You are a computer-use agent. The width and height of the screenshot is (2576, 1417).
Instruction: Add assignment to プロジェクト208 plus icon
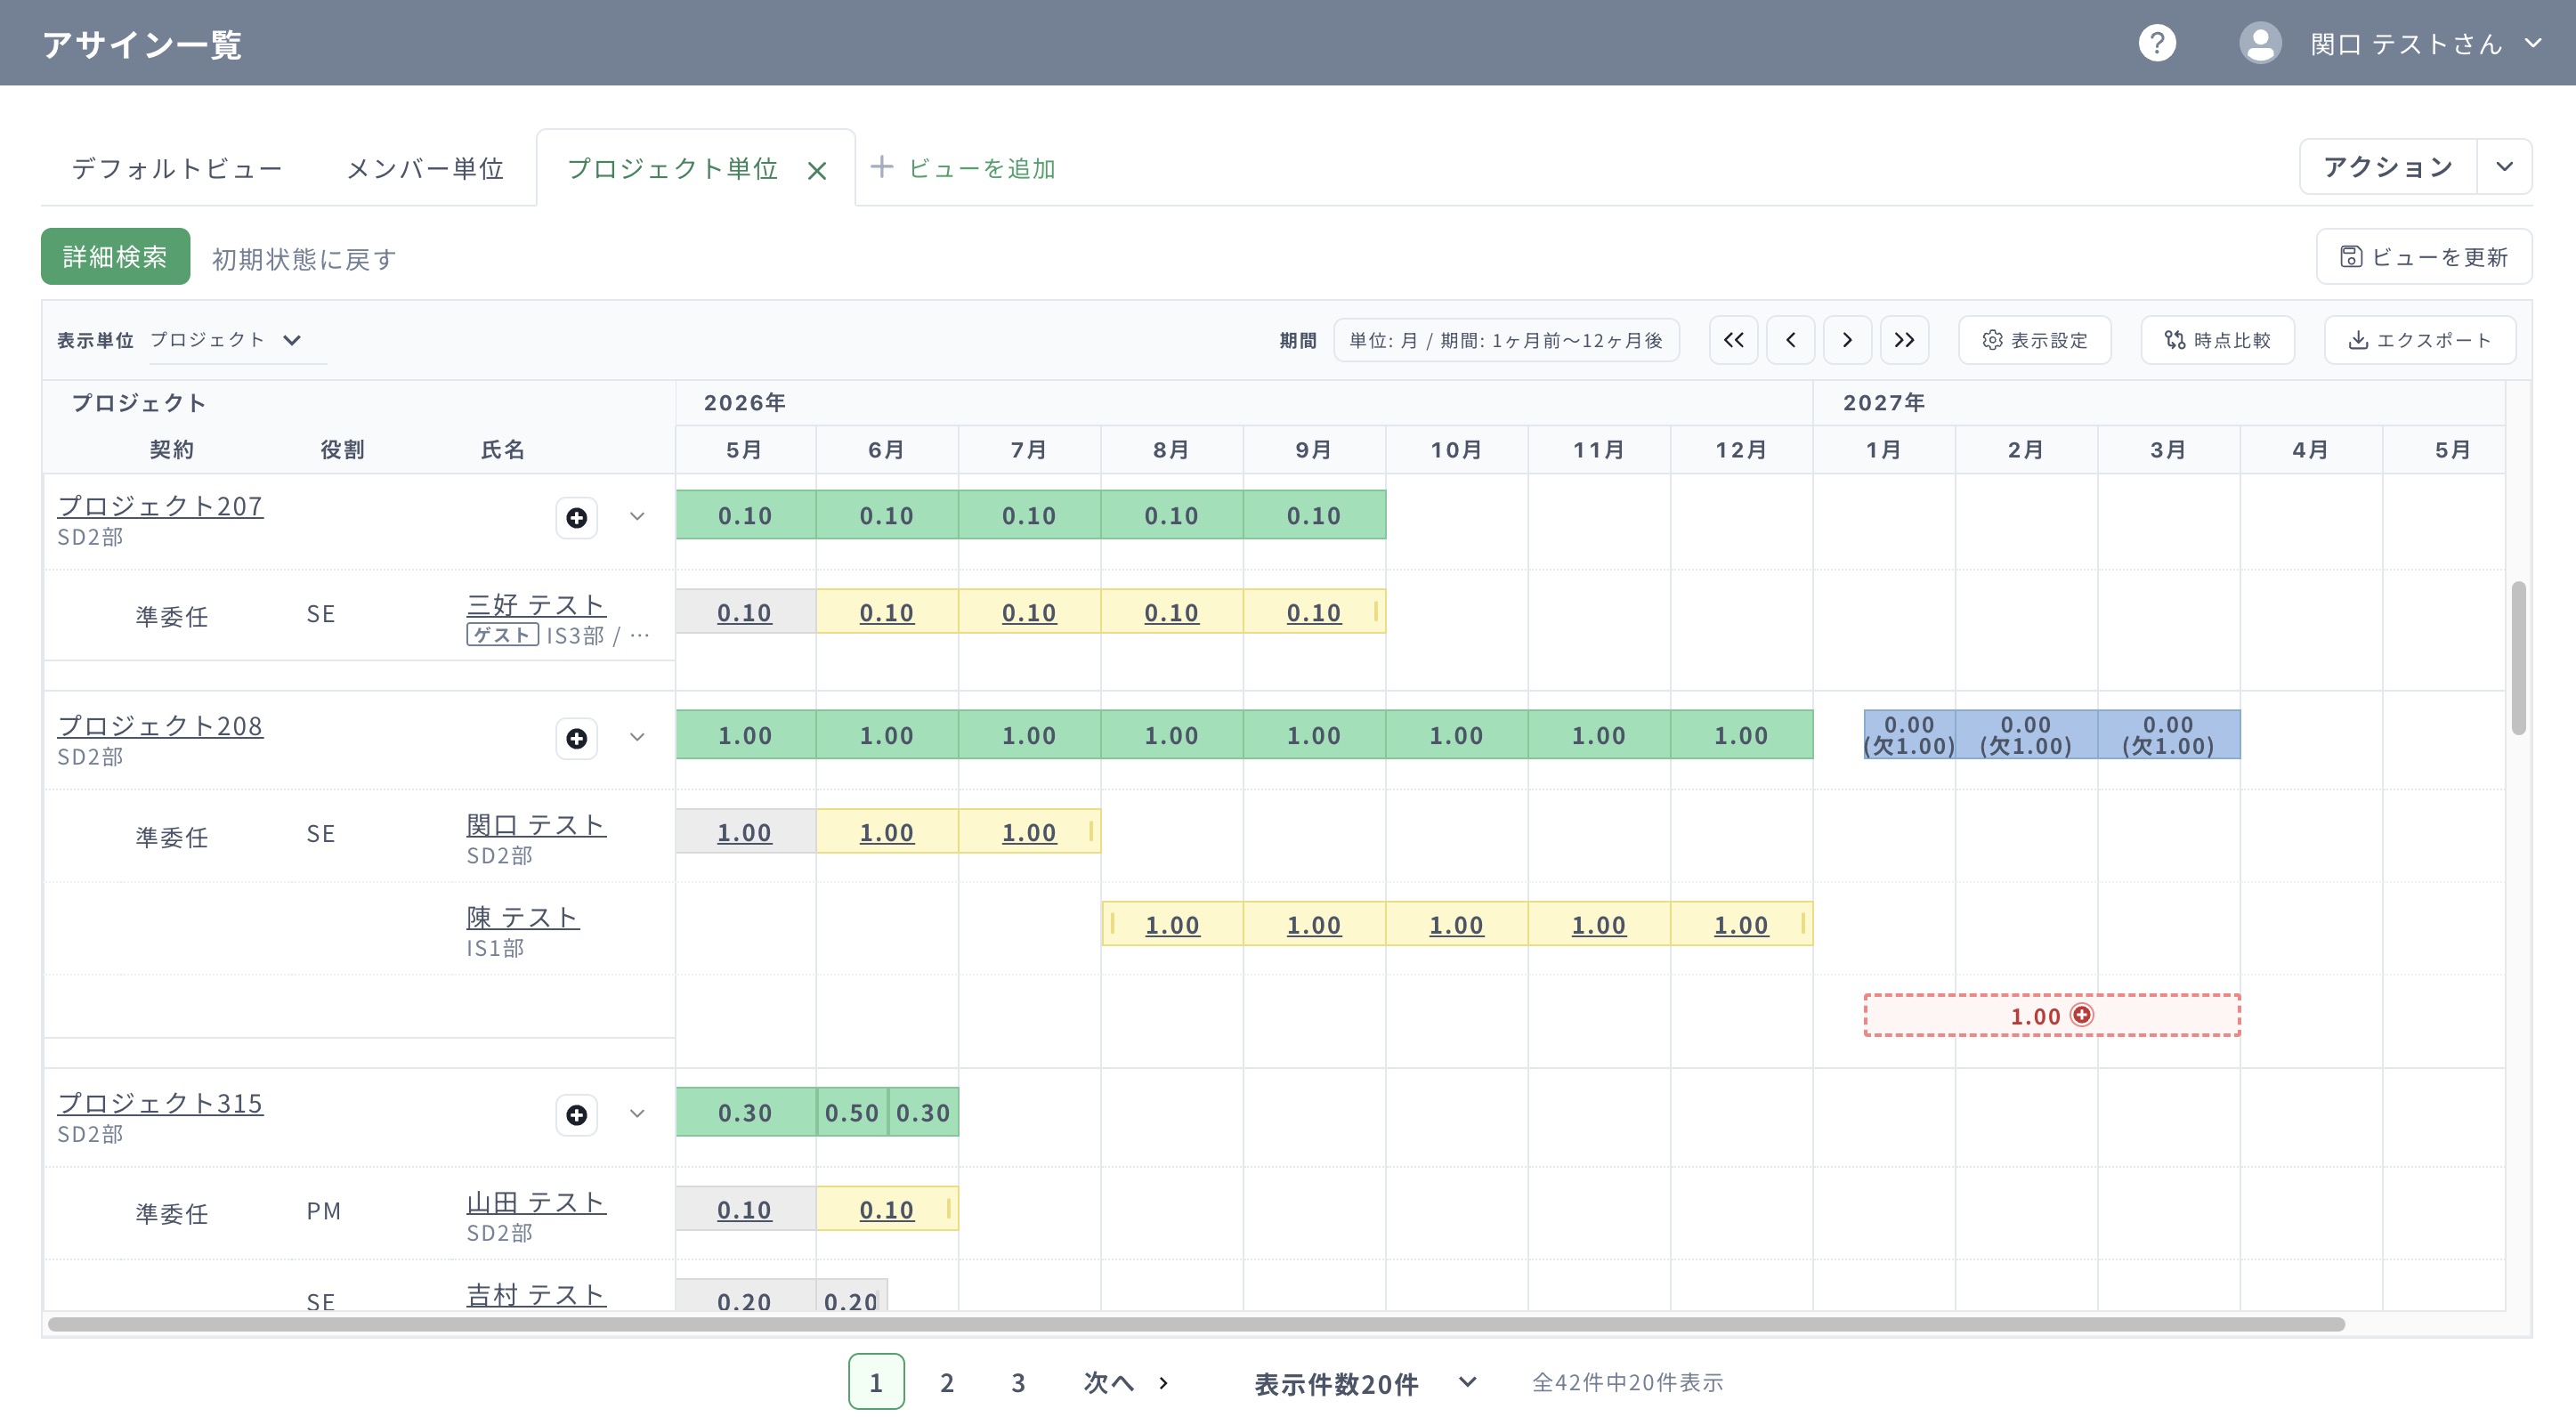click(x=577, y=738)
